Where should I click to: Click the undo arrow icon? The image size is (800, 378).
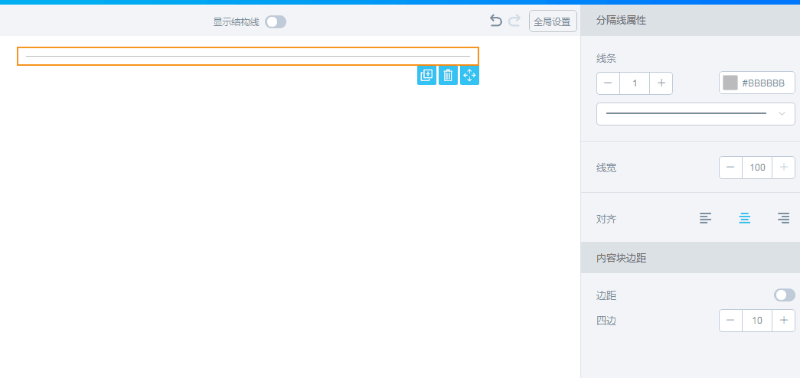pyautogui.click(x=495, y=21)
